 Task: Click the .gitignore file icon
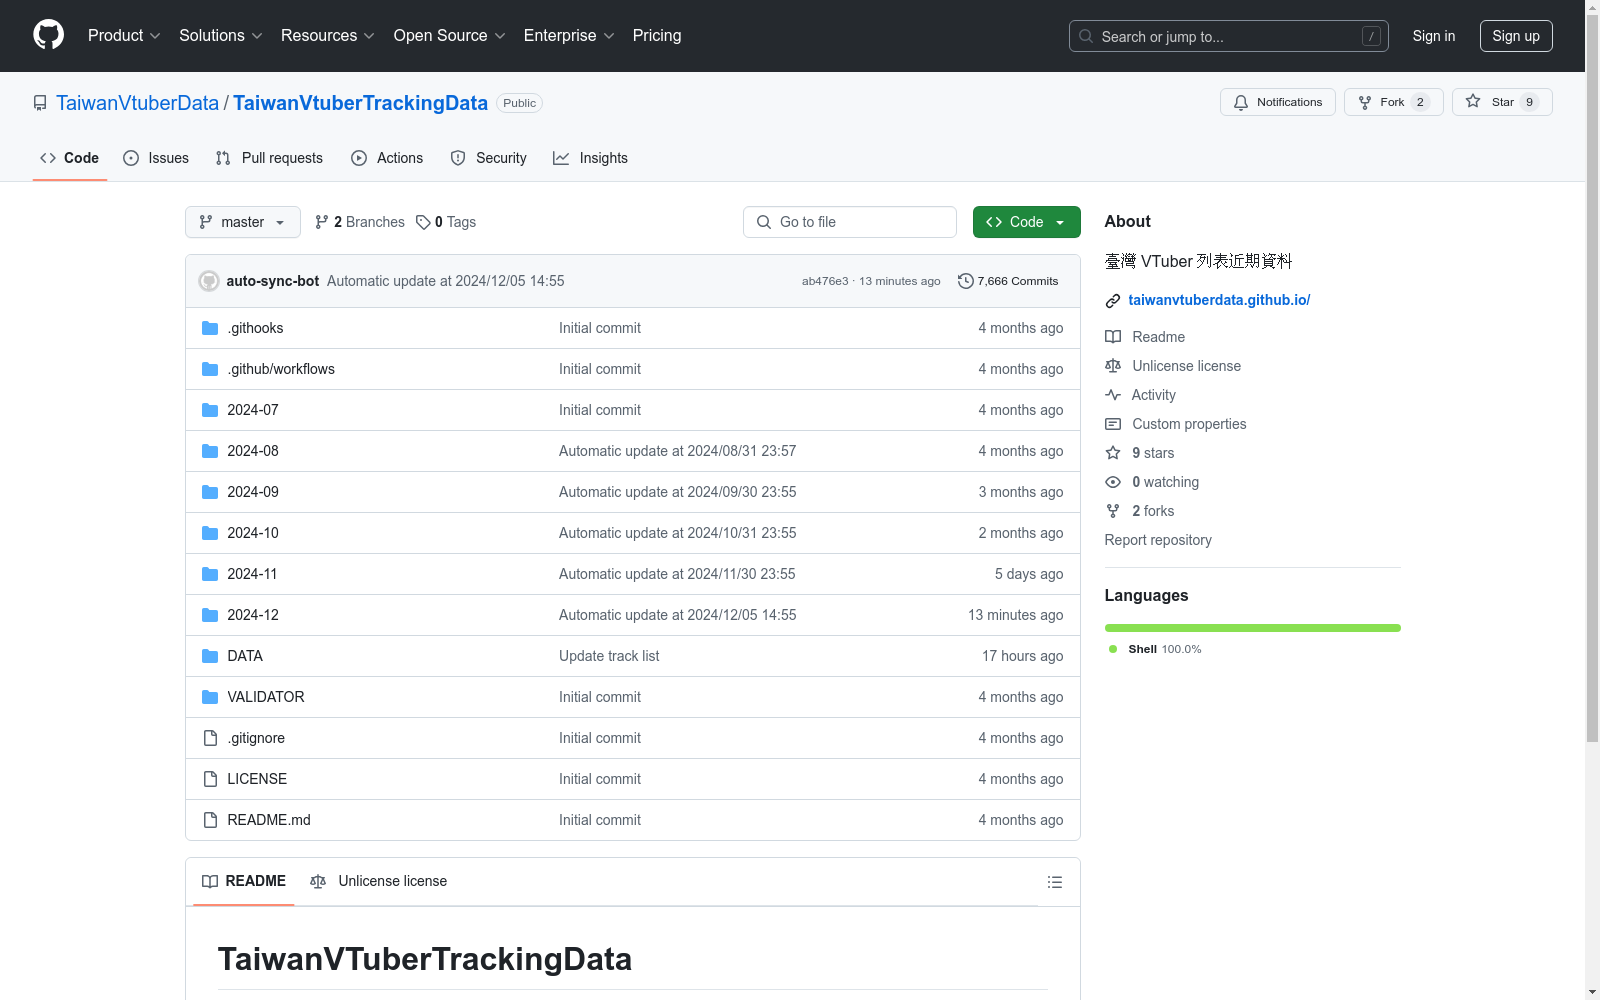(x=210, y=738)
